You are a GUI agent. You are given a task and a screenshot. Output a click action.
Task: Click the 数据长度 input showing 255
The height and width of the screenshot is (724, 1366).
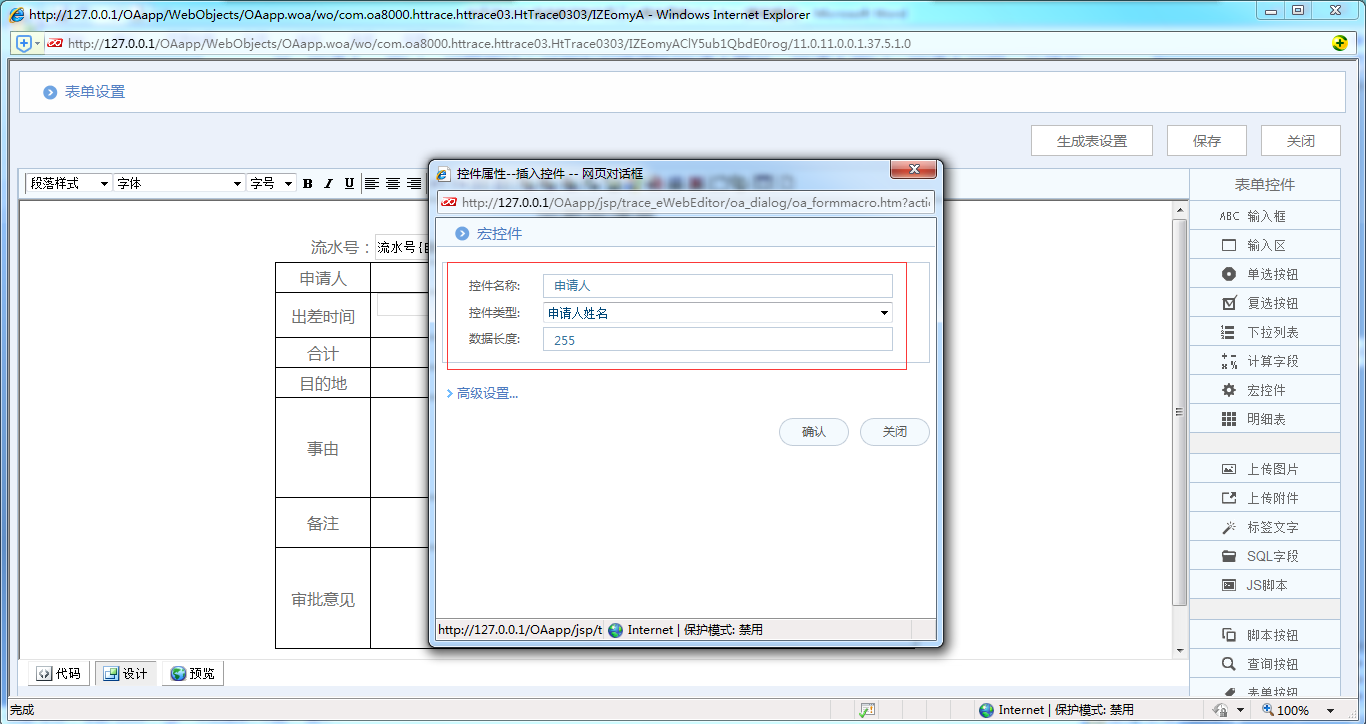click(715, 339)
